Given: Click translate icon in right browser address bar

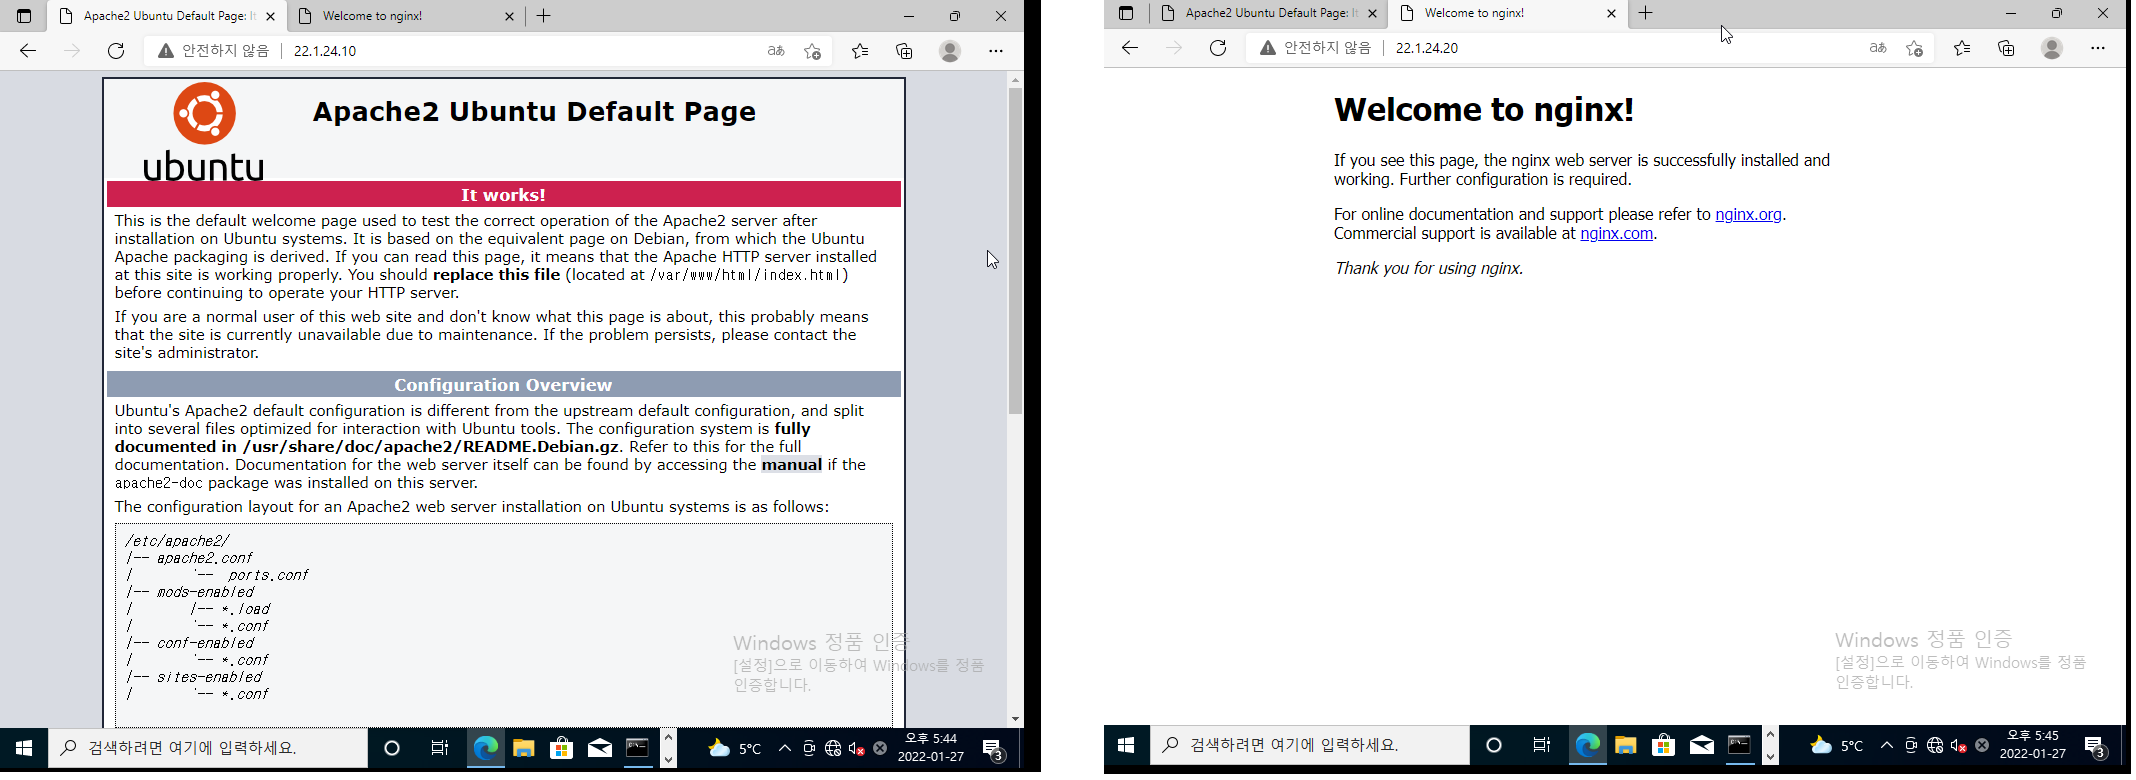Looking at the screenshot, I should click(x=1878, y=48).
